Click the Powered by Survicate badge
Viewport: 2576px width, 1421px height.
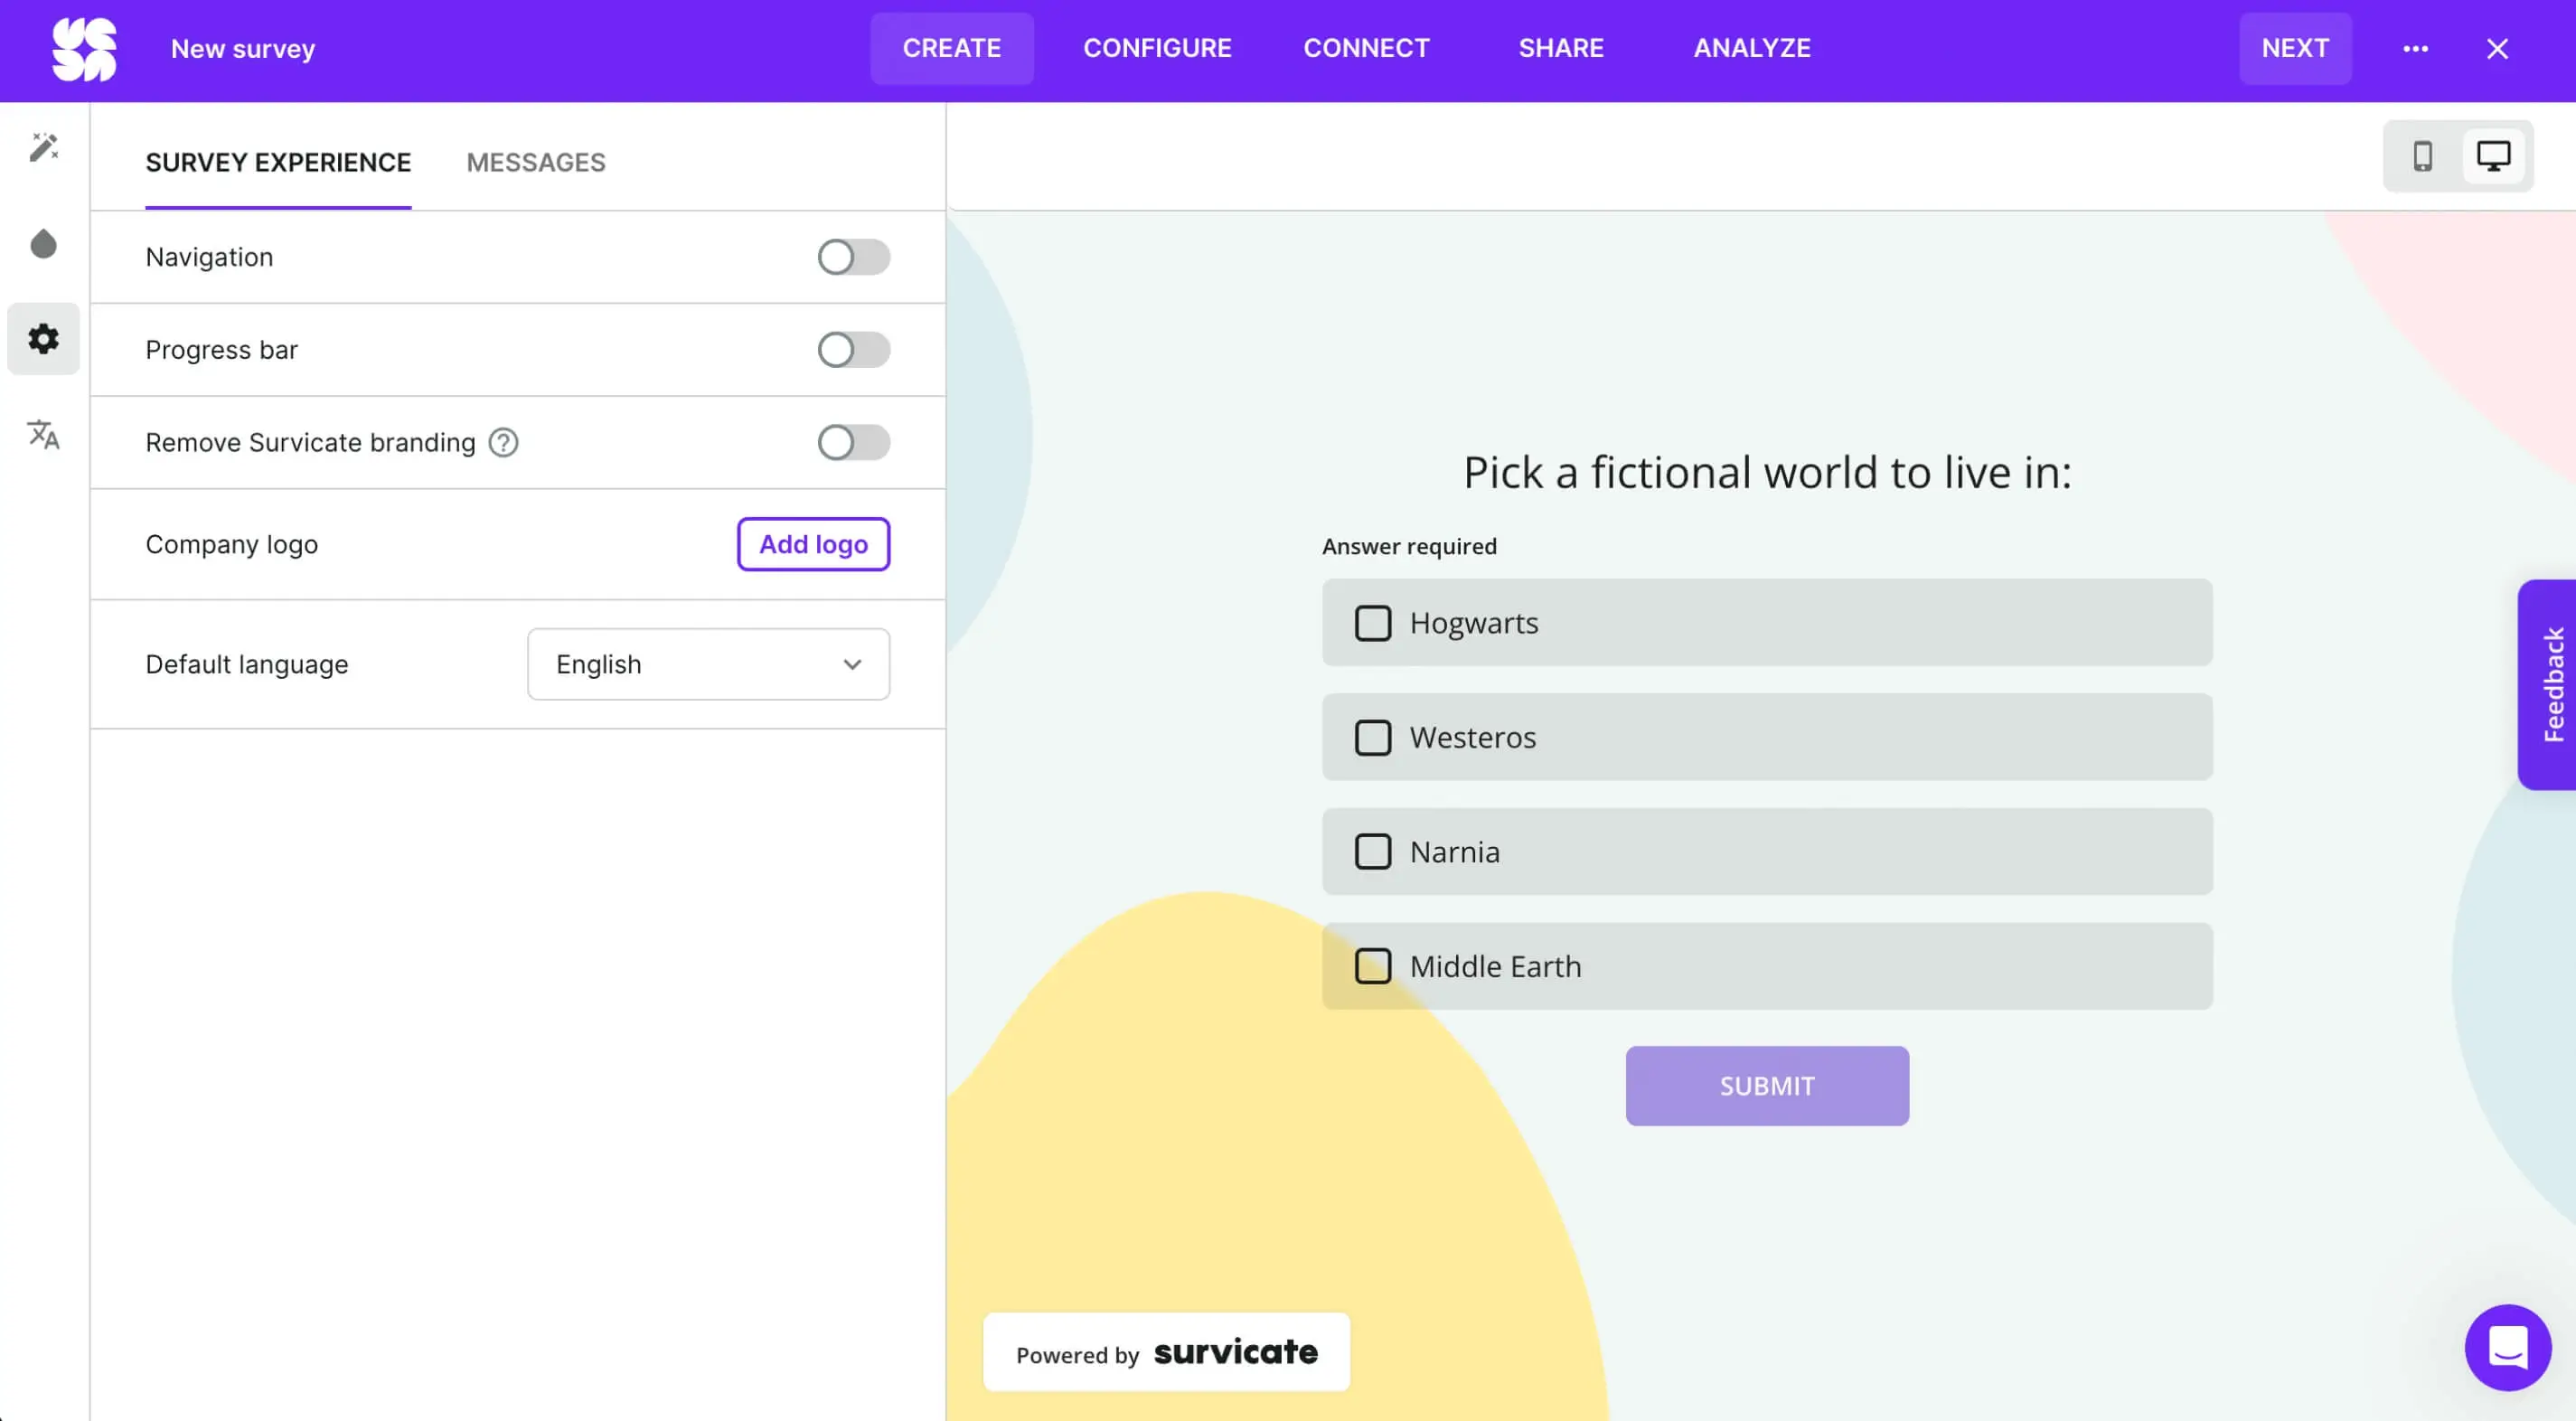[x=1166, y=1352]
